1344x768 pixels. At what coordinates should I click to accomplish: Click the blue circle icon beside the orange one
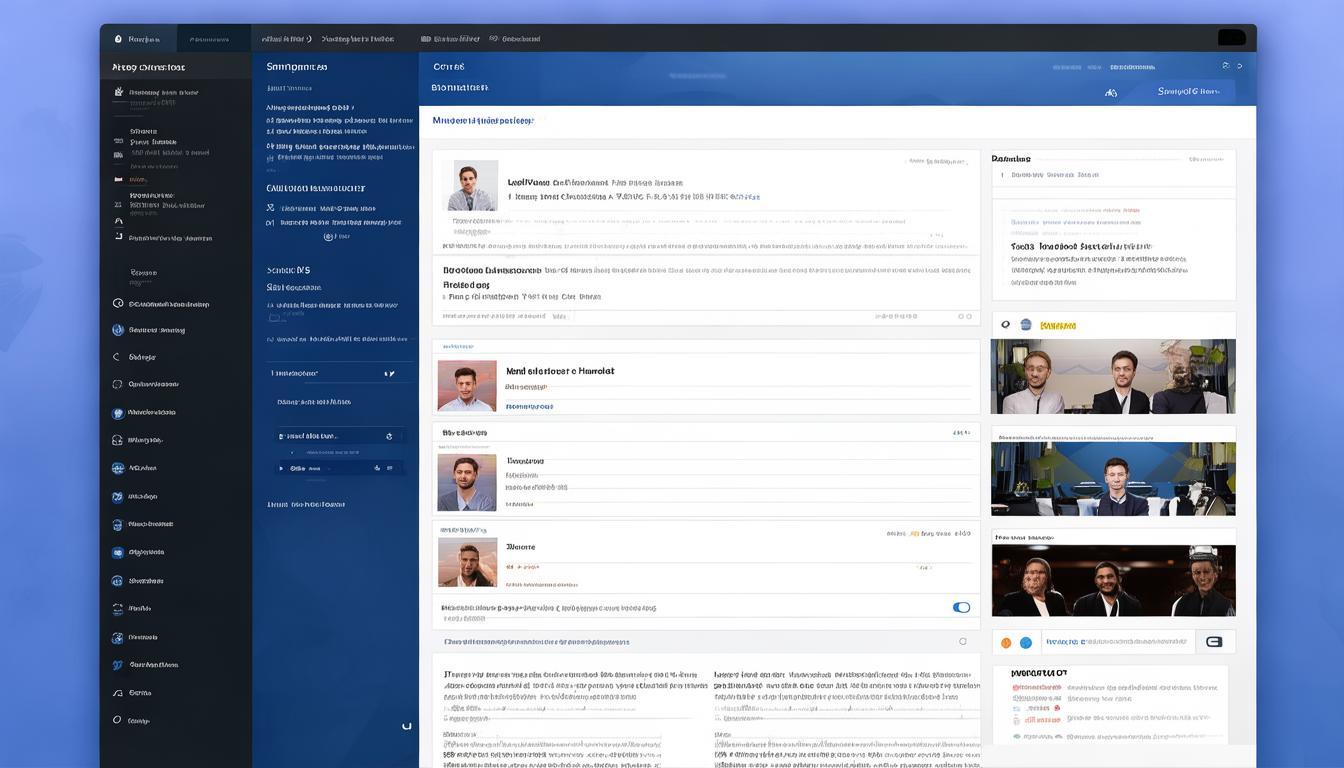(1025, 643)
